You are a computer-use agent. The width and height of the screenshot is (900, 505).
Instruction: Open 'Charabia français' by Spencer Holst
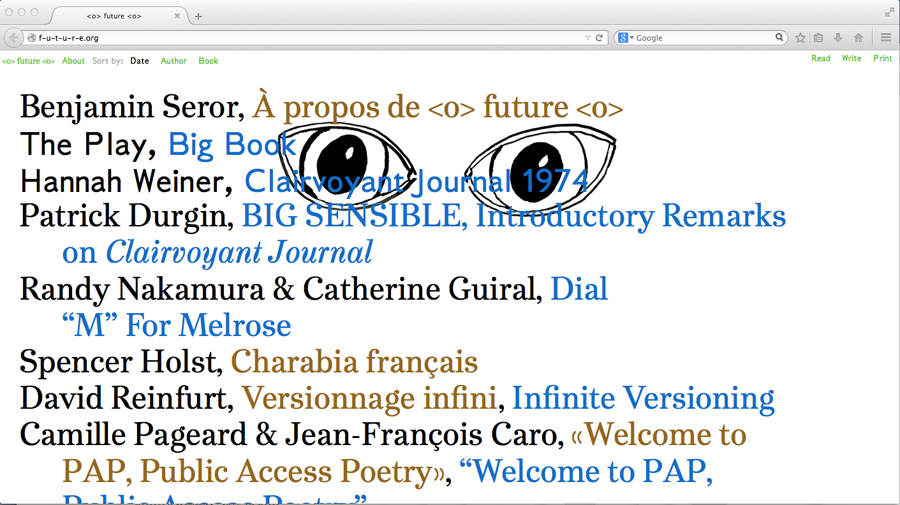(354, 362)
